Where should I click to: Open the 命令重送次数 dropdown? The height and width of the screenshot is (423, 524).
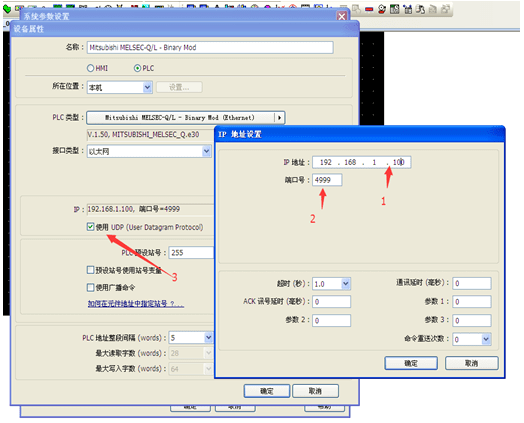coord(472,339)
